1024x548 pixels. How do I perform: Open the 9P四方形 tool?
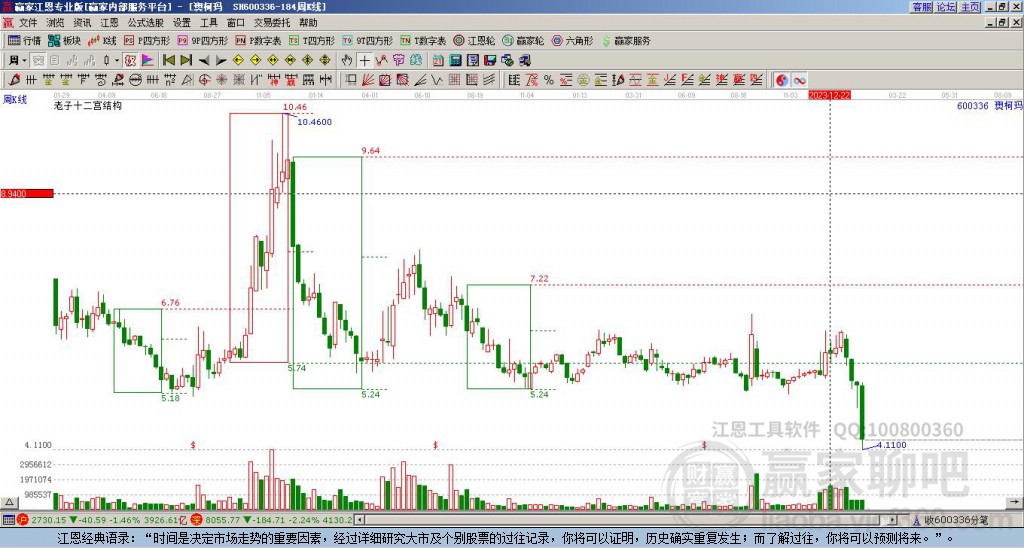(x=203, y=40)
